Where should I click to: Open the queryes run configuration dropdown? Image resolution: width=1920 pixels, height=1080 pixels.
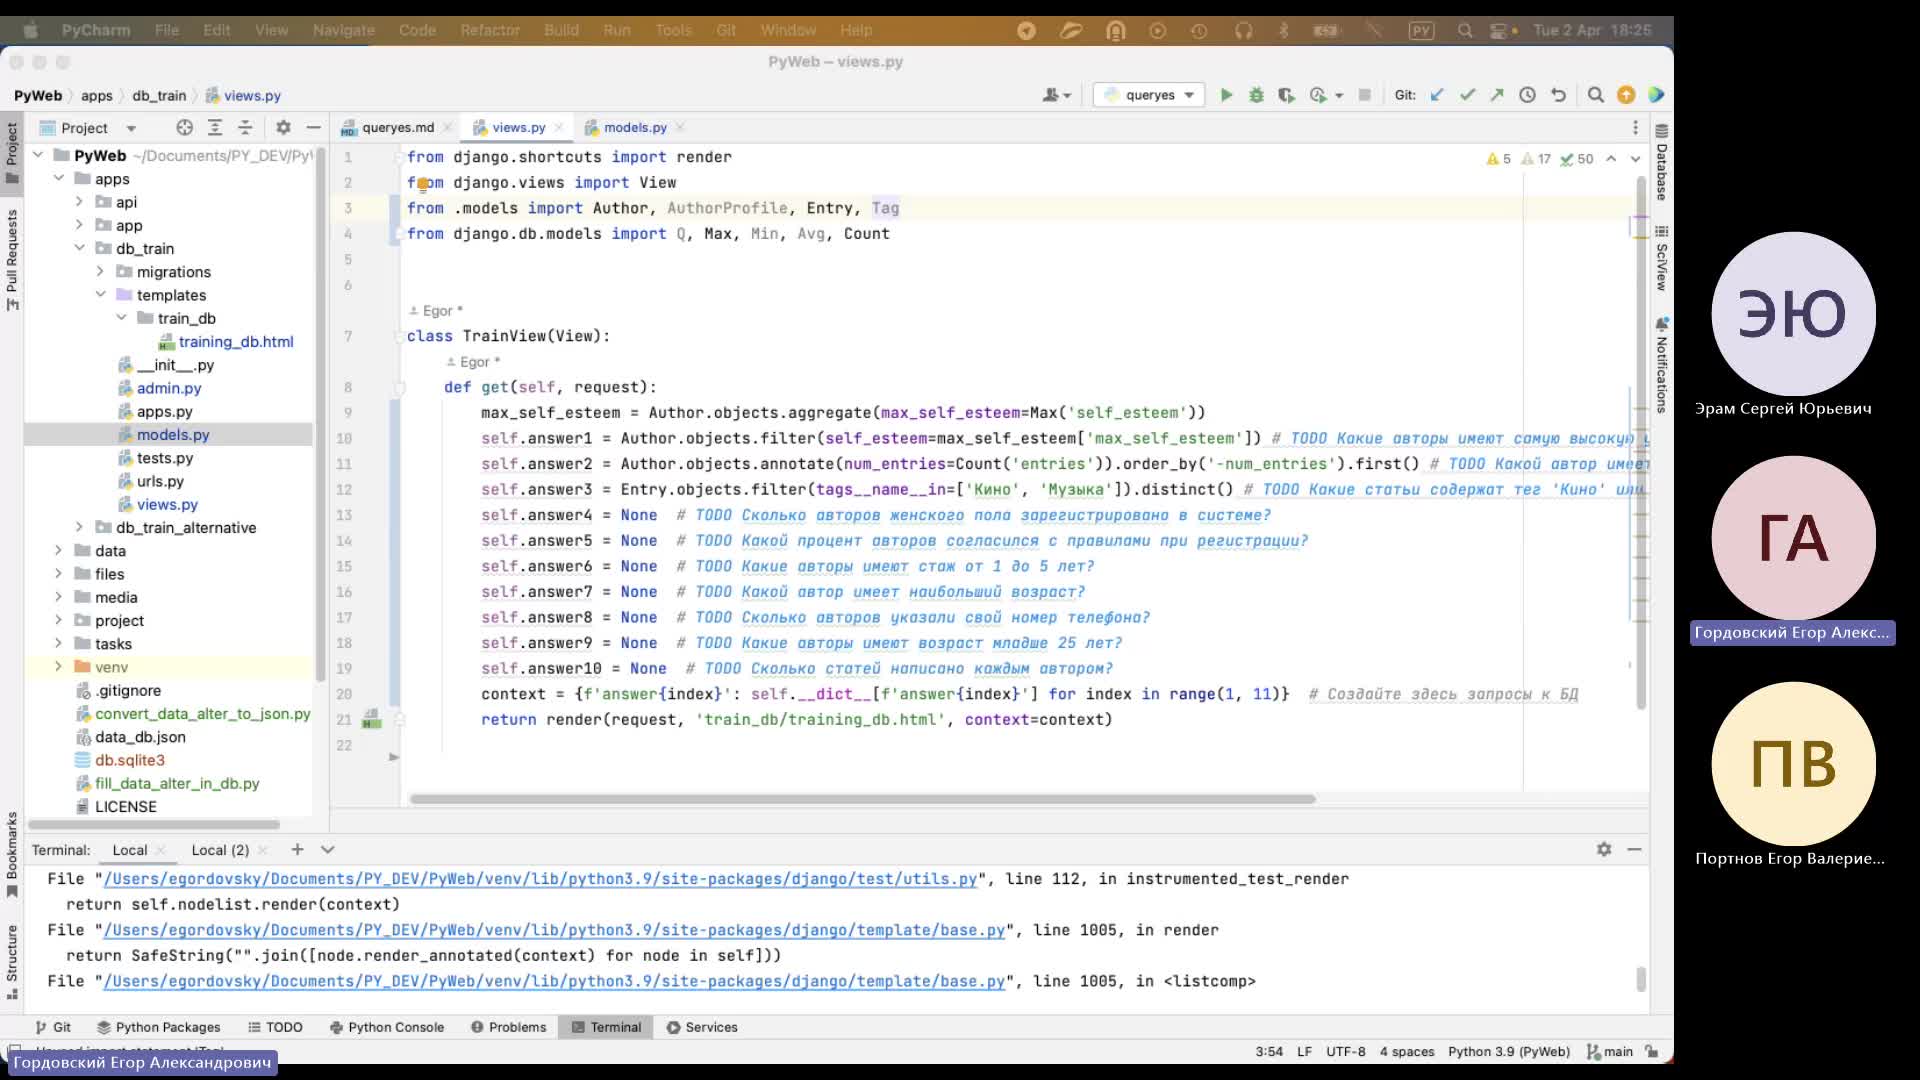[1150, 95]
